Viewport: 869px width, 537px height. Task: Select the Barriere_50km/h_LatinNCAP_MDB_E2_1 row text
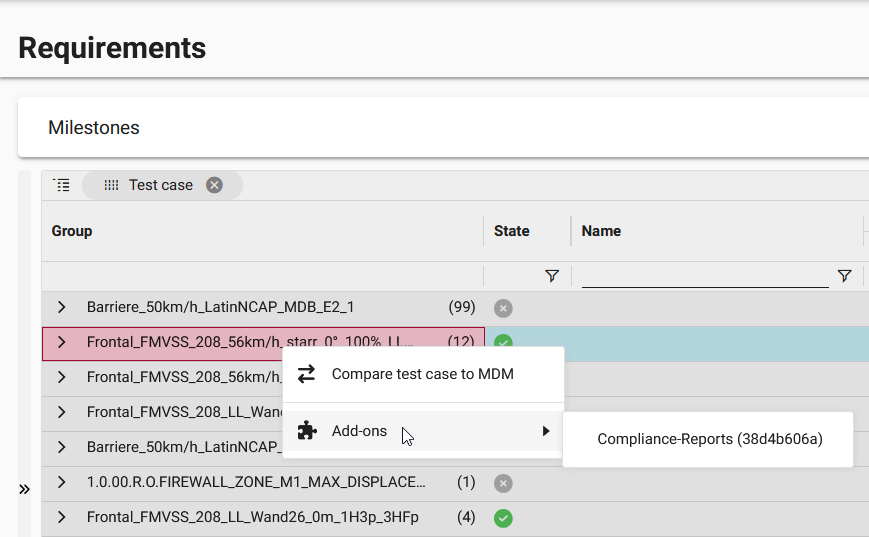(221, 307)
